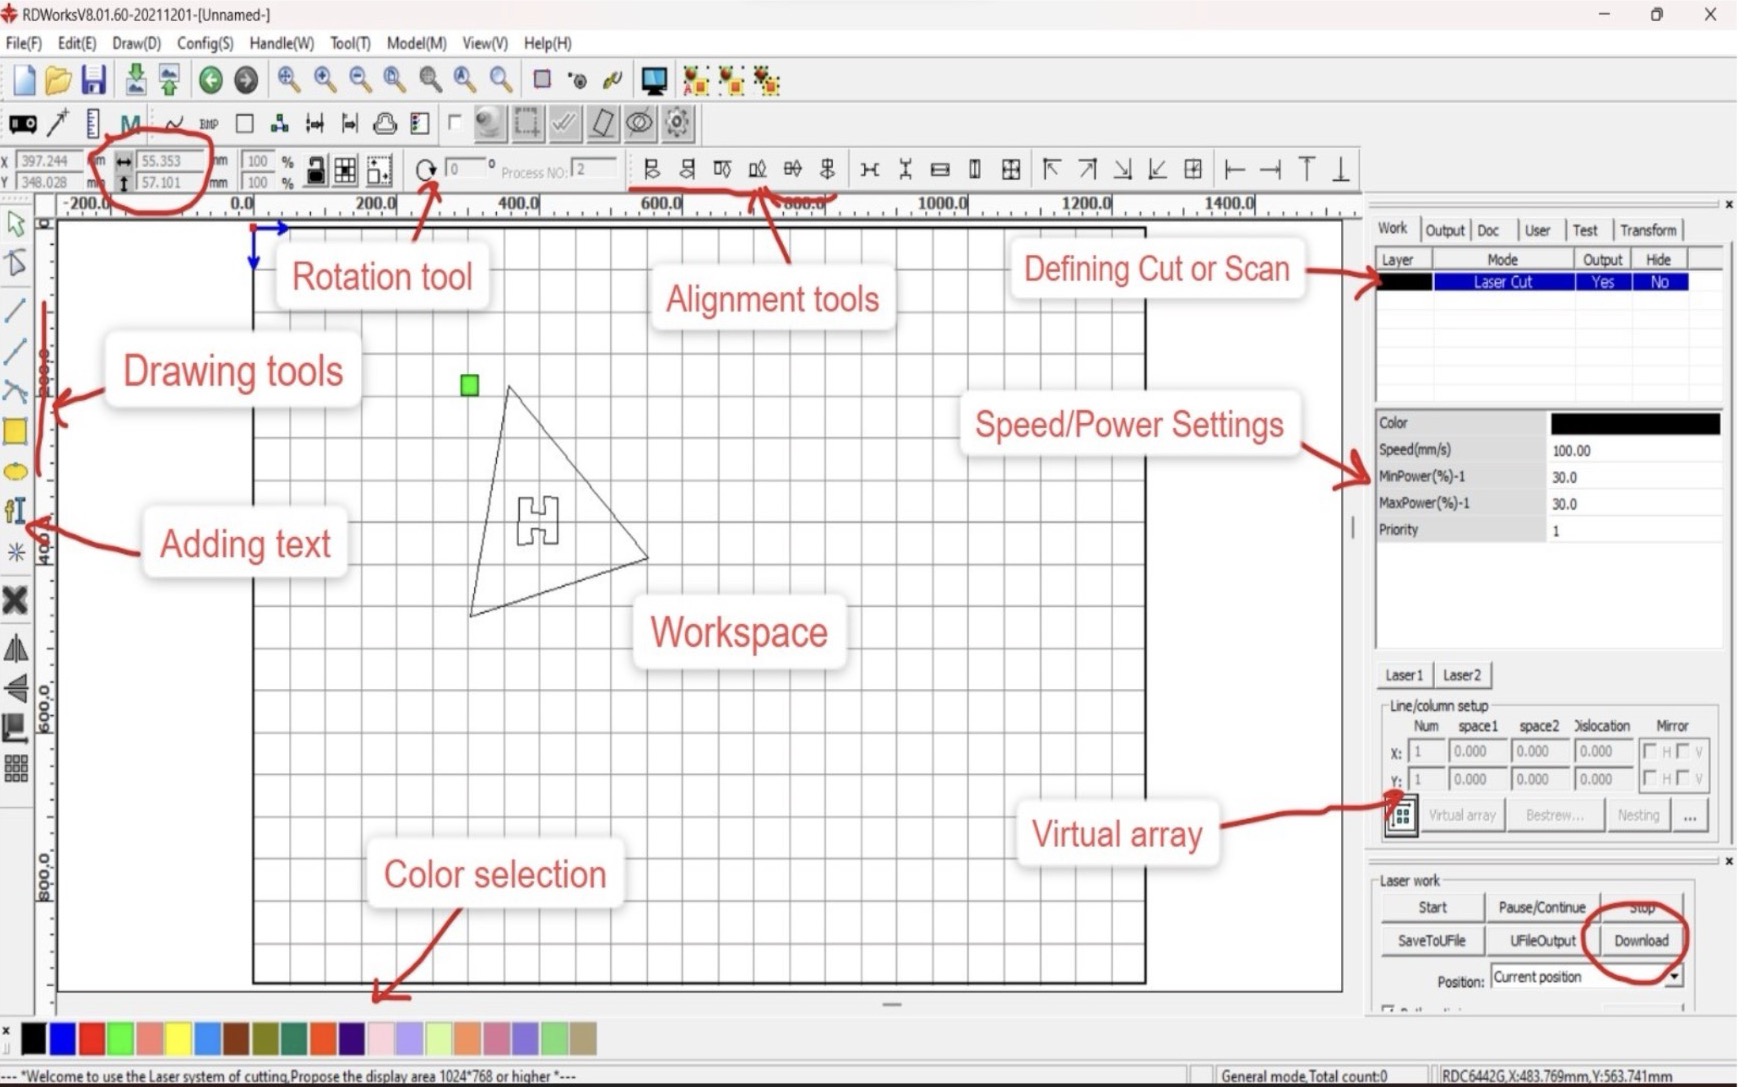This screenshot has width=1748, height=1087.
Task: Open the Draw(D) menu
Action: tap(136, 43)
